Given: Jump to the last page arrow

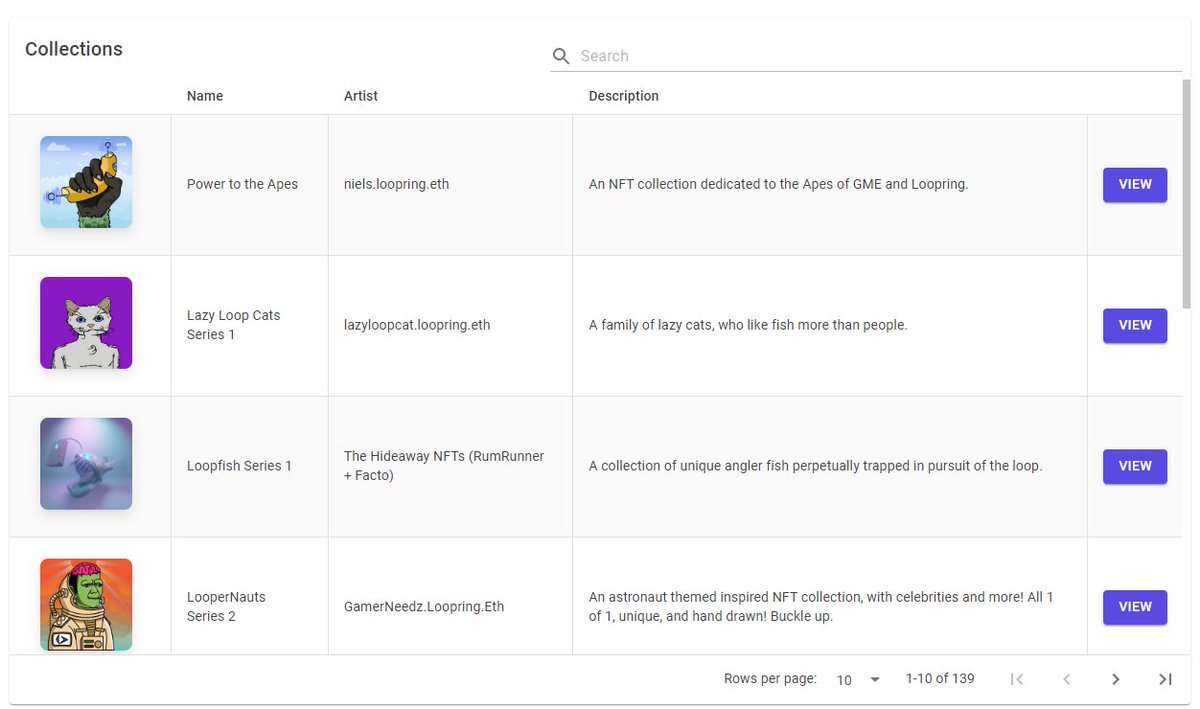Looking at the screenshot, I should [1165, 679].
